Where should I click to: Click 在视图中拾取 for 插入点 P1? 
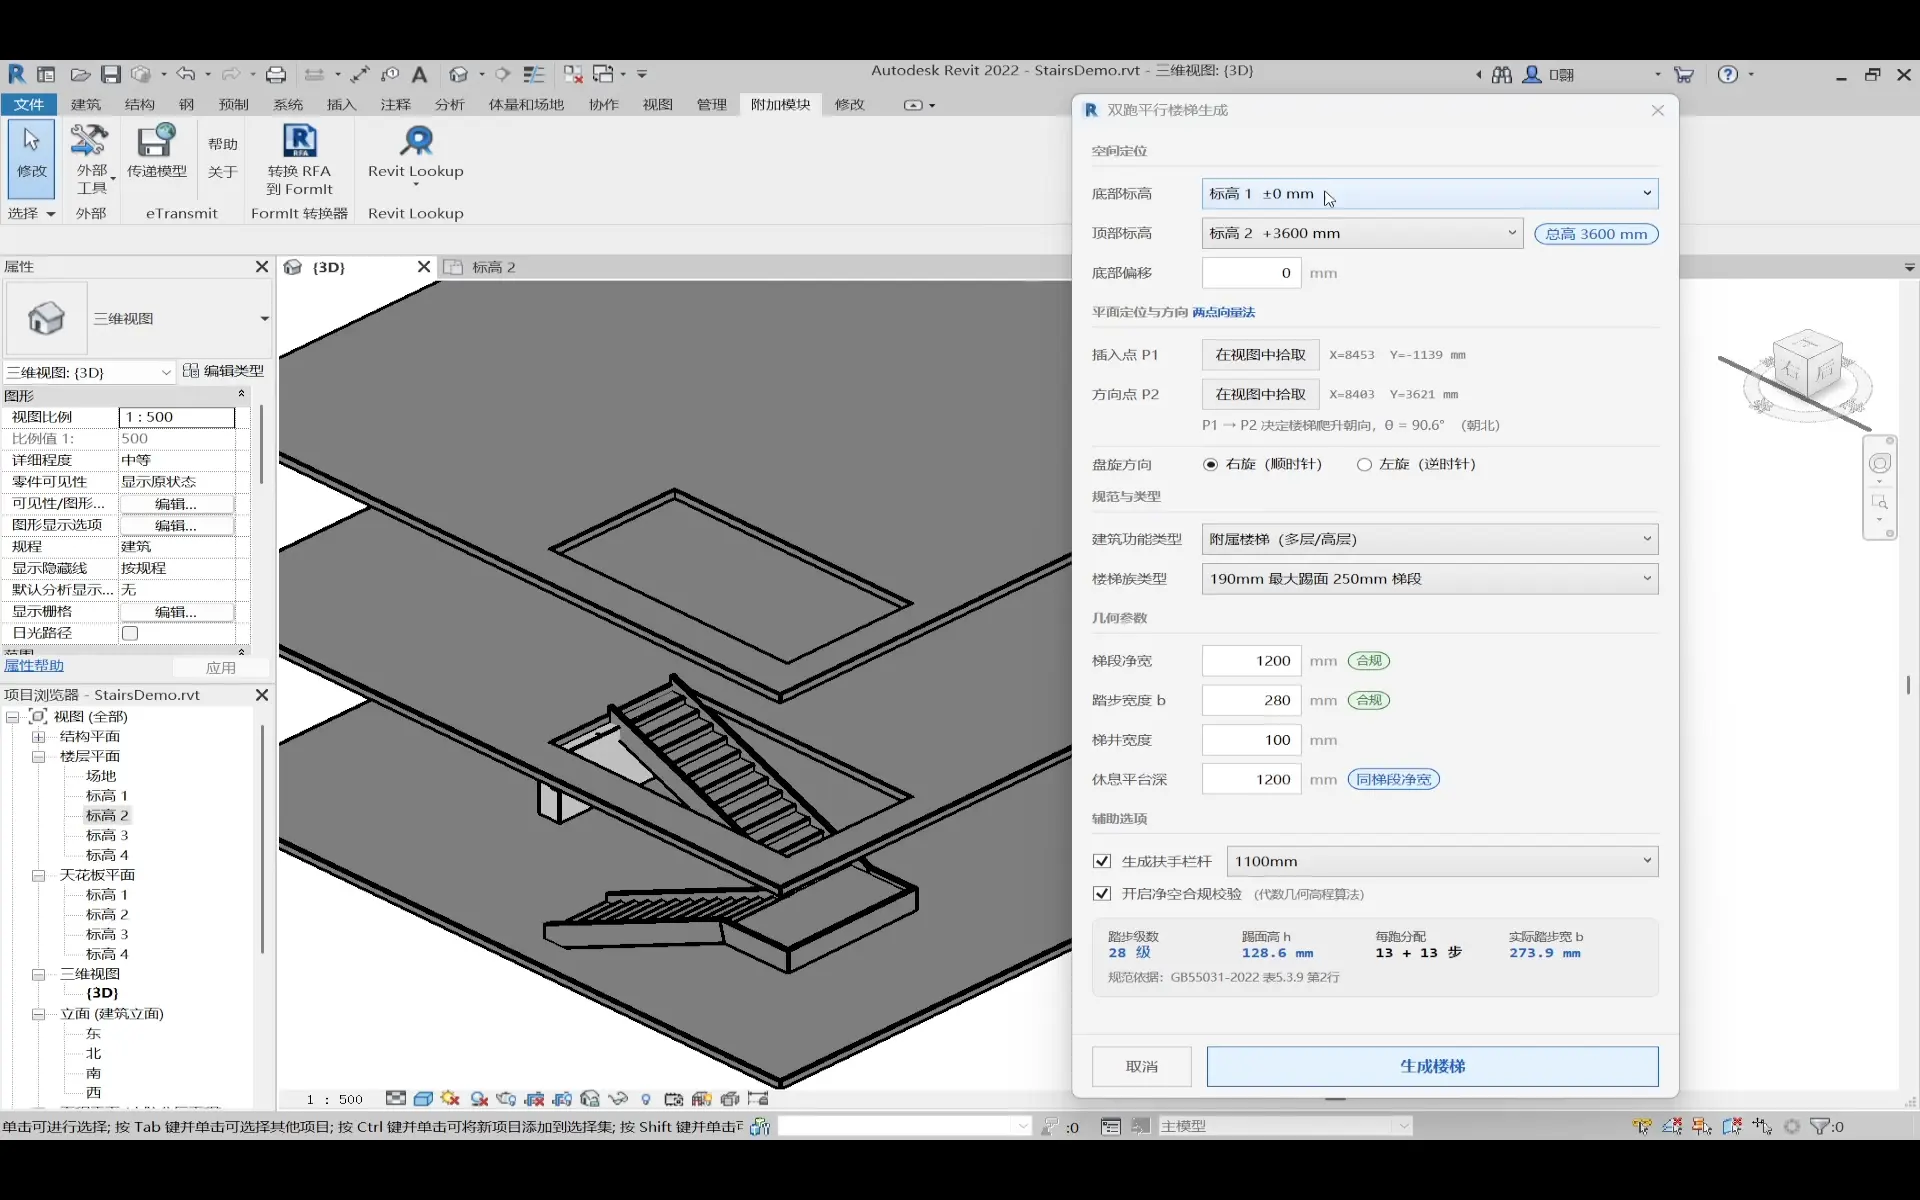click(1260, 354)
